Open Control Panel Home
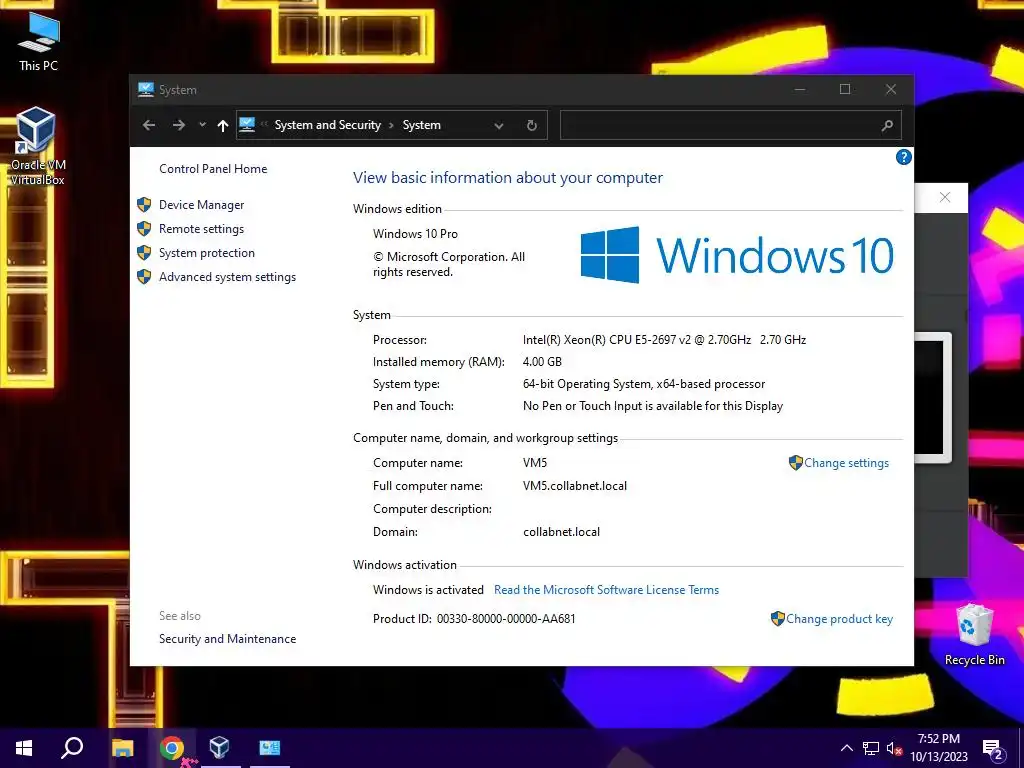The height and width of the screenshot is (768, 1024). coord(213,168)
